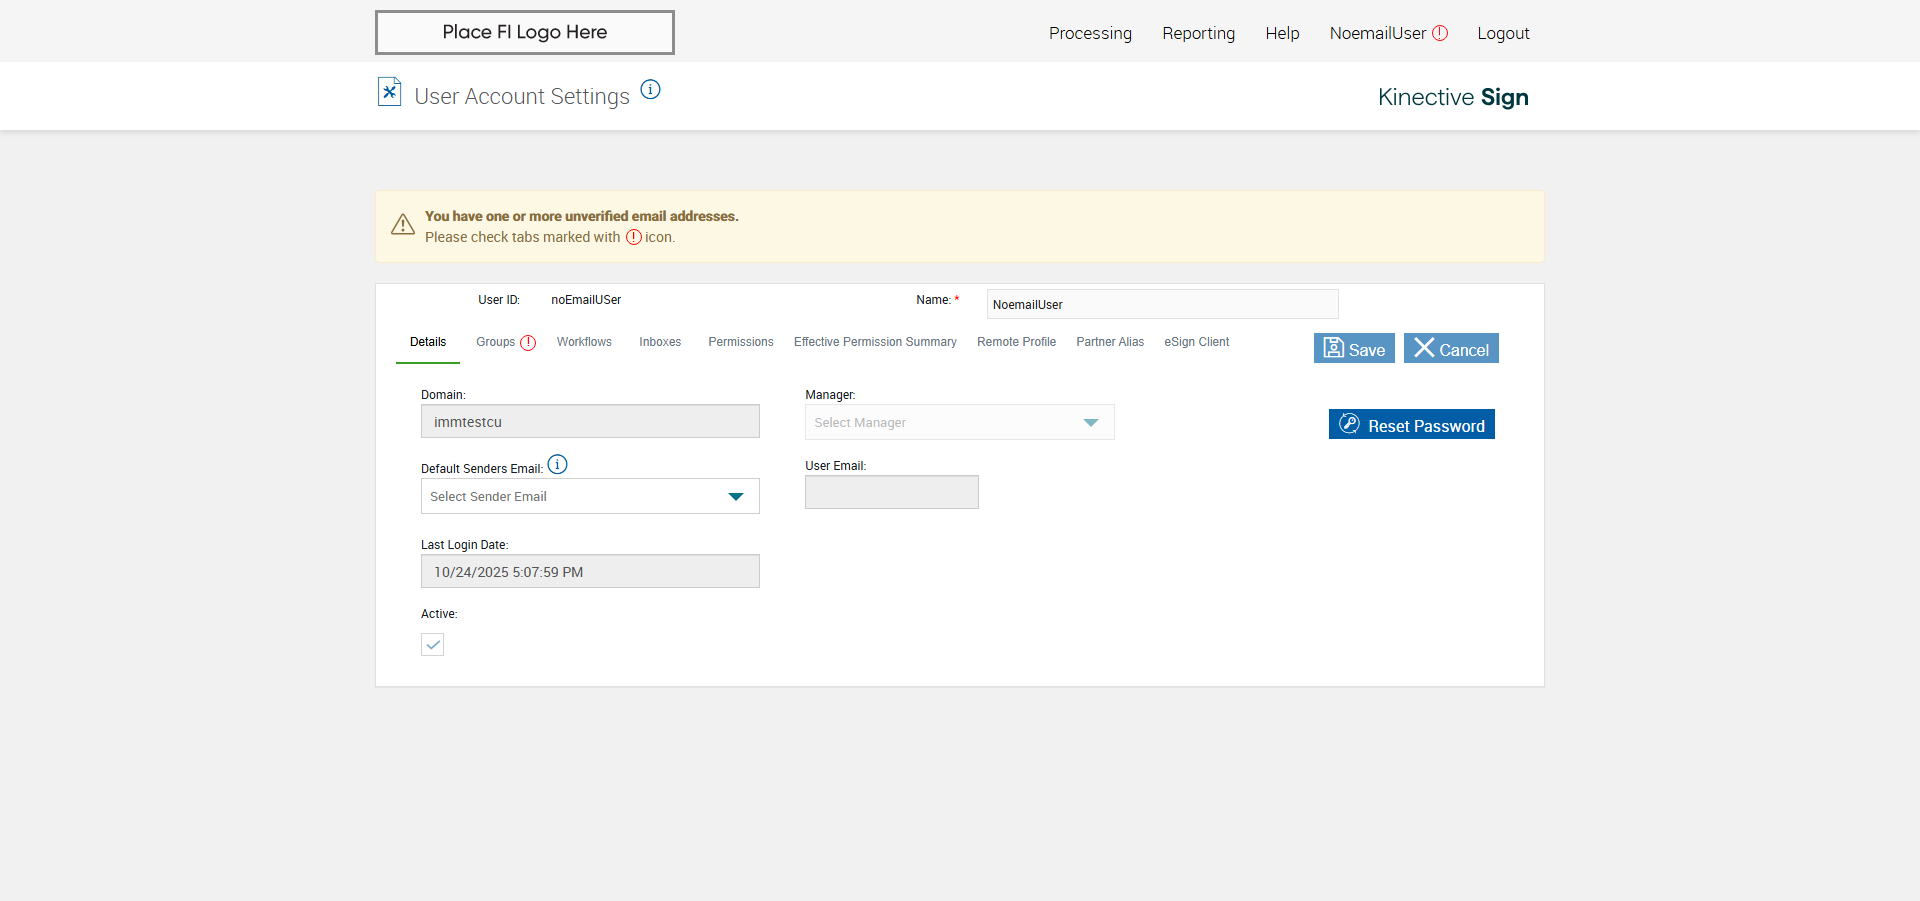Click info icon beside Default Senders Email
This screenshot has width=1920, height=901.
[558, 465]
